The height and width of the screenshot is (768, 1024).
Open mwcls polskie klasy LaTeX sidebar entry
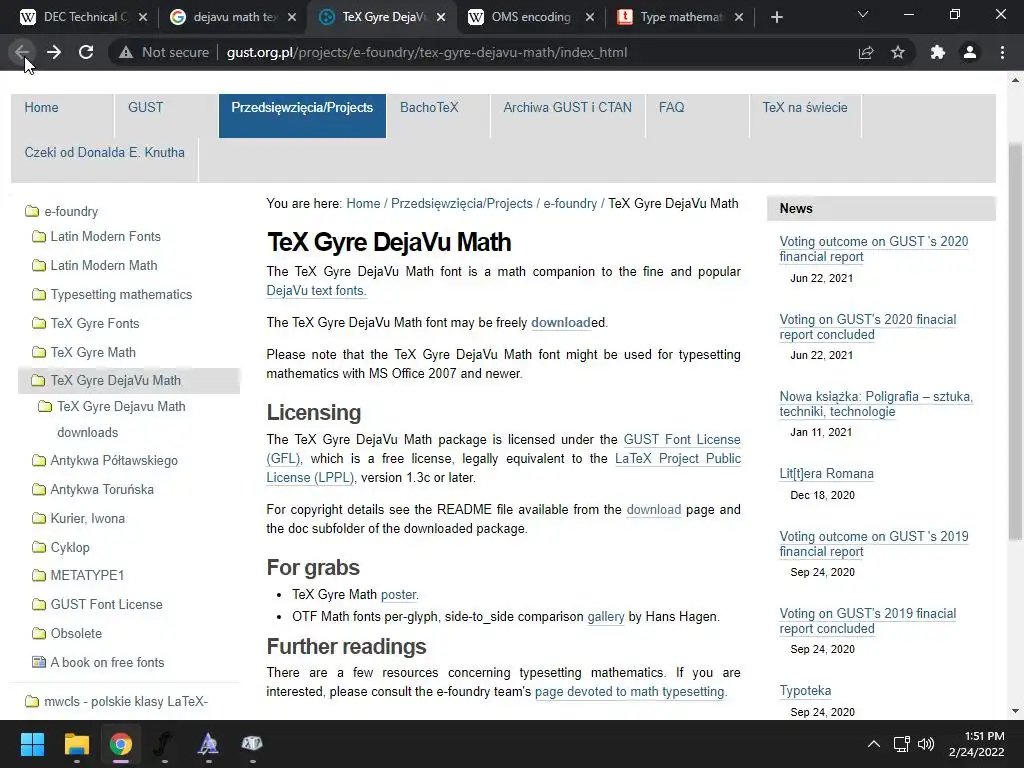point(126,701)
